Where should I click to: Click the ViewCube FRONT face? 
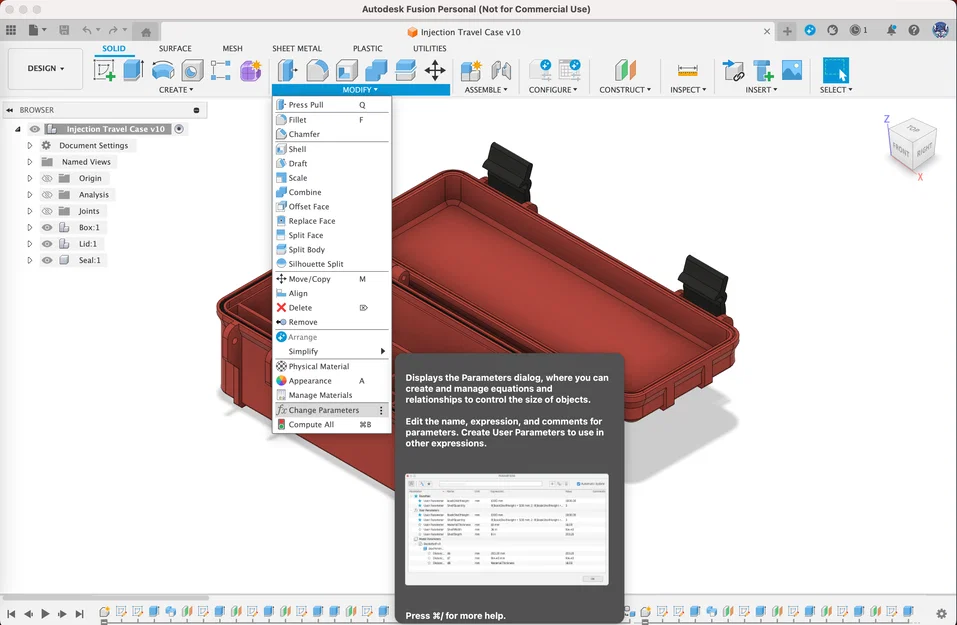[x=901, y=149]
